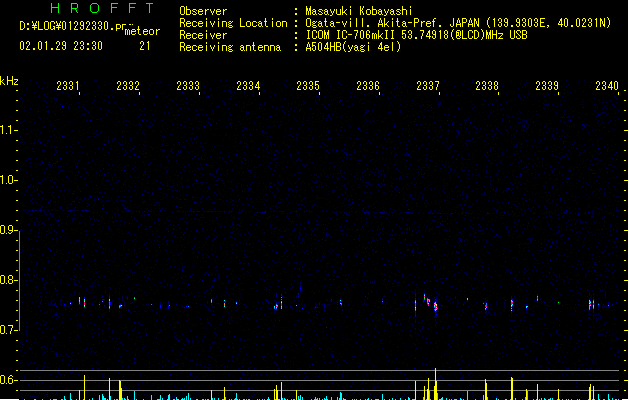Select the Ogata-vill. Akita-Pref. JAPAN location text

(x=458, y=23)
